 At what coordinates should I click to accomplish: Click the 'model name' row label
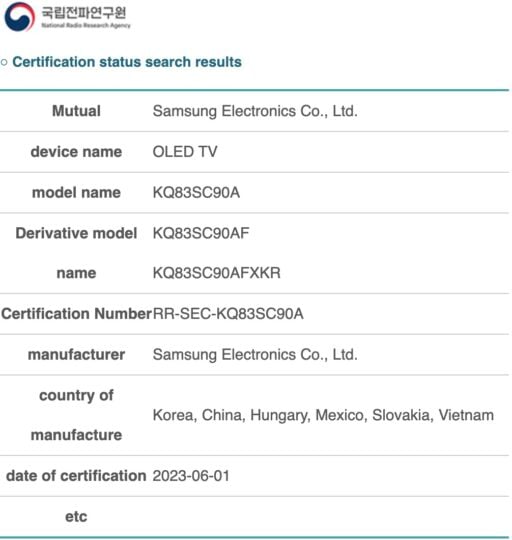pyautogui.click(x=76, y=193)
